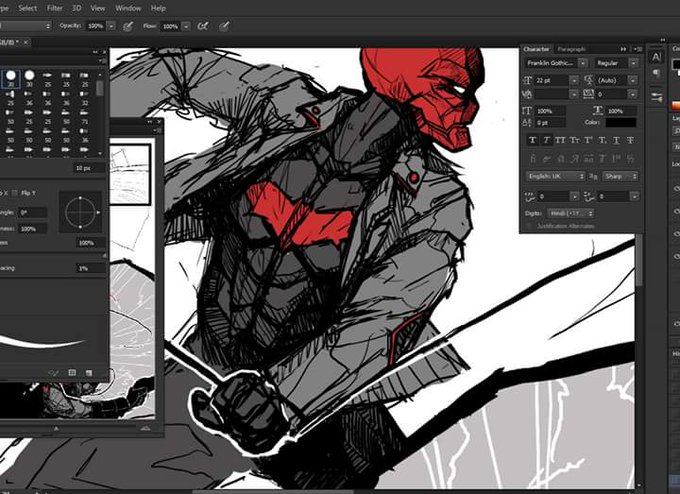680x494 pixels.
Task: Toggle the Flip Y checkbox
Action: pos(14,193)
